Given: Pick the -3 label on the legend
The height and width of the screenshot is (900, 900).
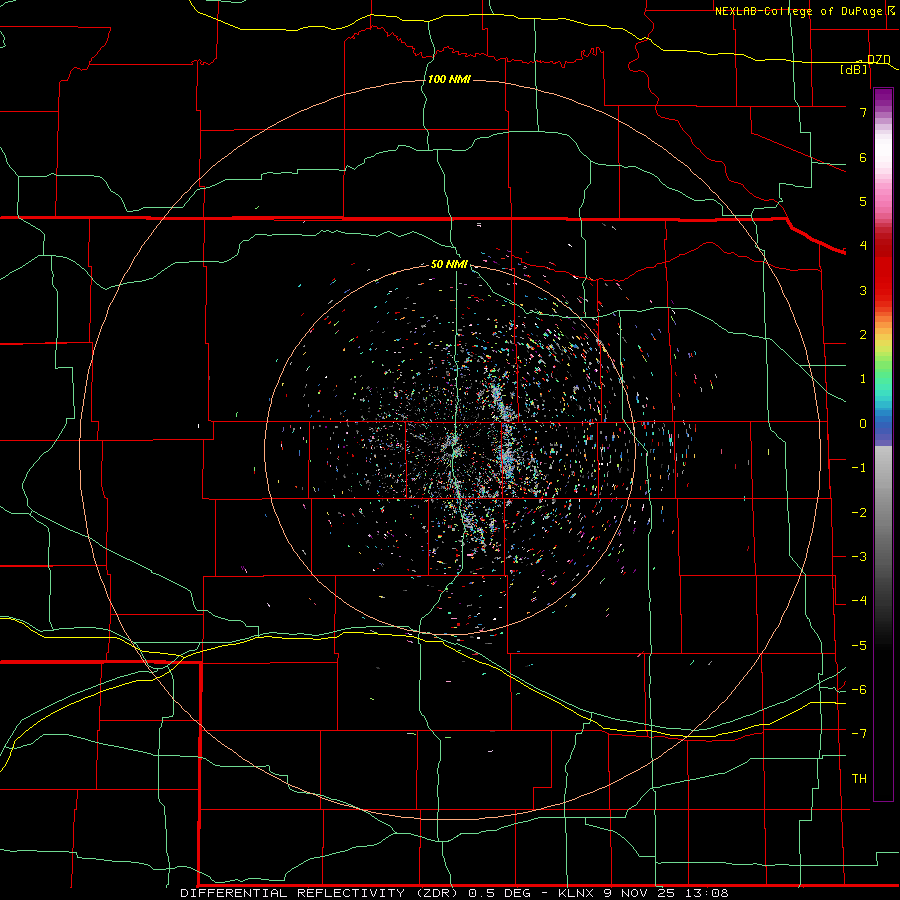Looking at the screenshot, I should click(x=859, y=557).
